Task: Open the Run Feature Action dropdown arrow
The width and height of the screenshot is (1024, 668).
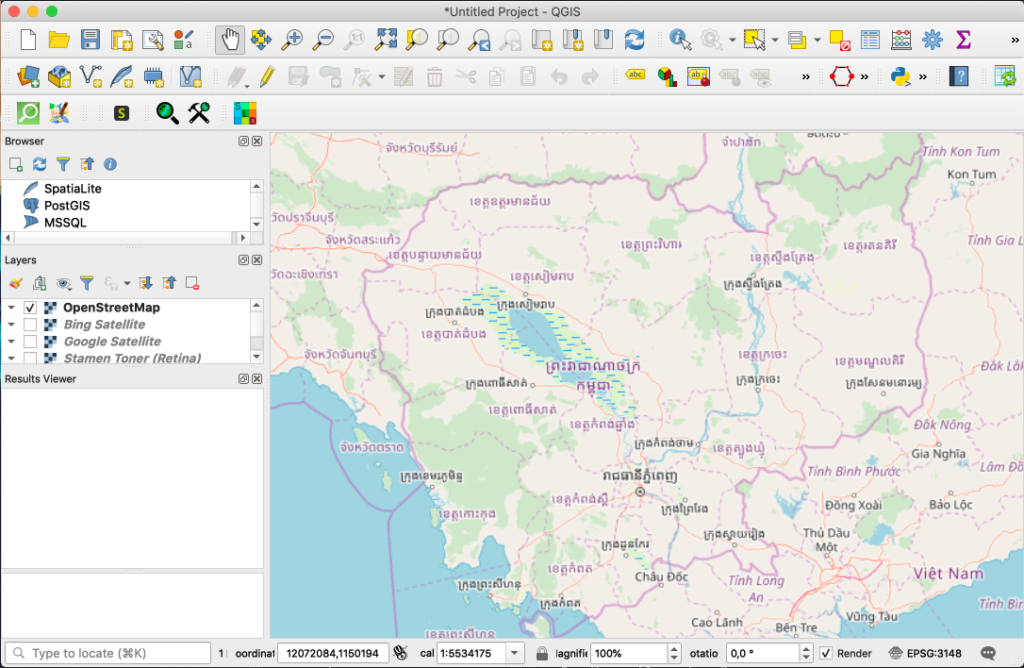Action: [732, 40]
